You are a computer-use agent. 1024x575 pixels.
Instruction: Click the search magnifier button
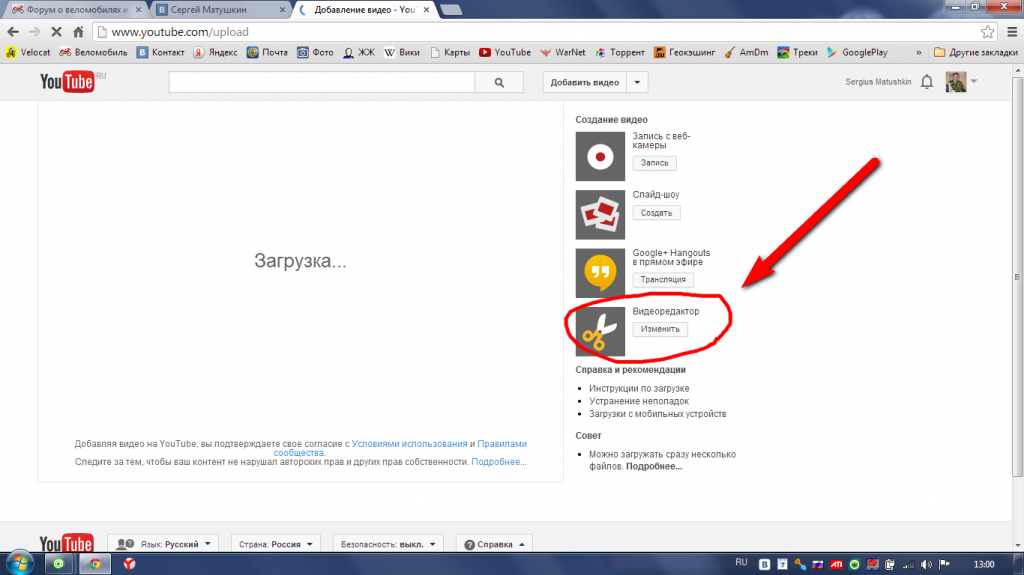tap(499, 82)
